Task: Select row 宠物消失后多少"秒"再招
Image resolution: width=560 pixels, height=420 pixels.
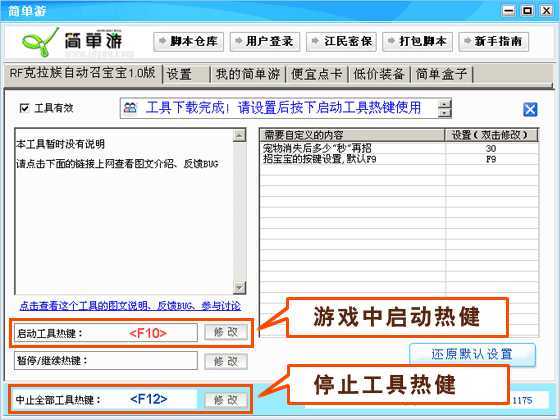Action: pos(399,148)
